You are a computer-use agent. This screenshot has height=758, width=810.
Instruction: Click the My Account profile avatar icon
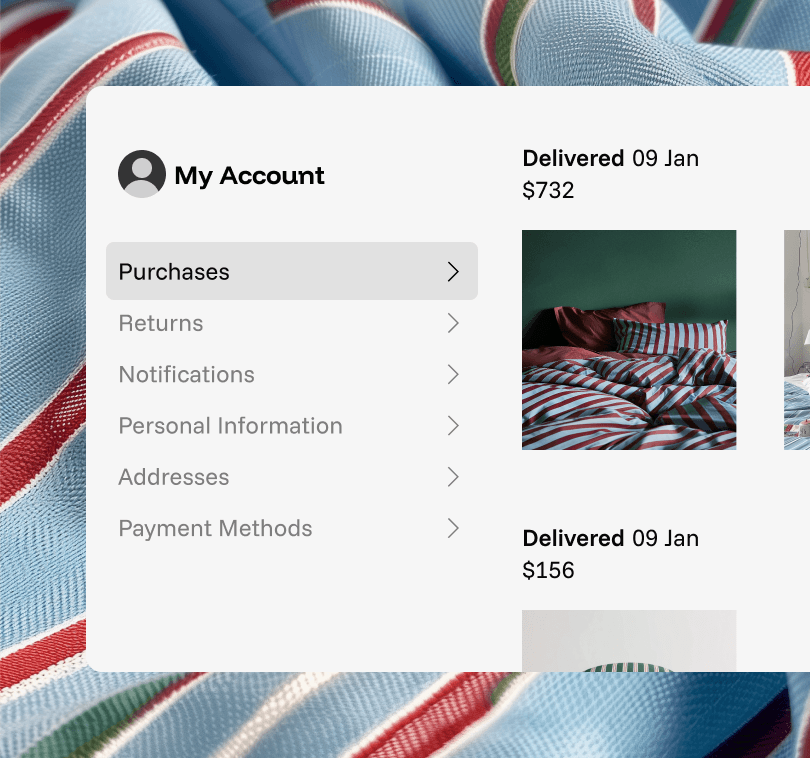coord(141,174)
